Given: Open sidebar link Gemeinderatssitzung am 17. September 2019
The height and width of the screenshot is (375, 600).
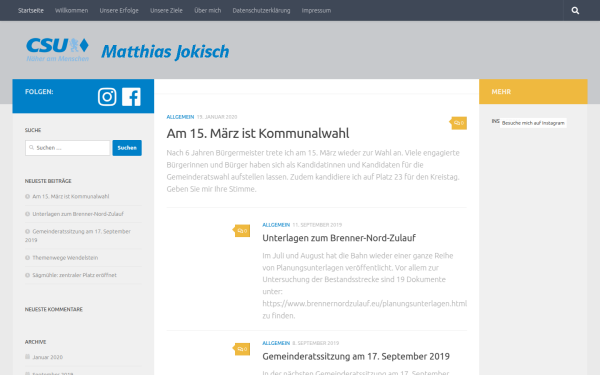Looking at the screenshot, I should tap(78, 236).
